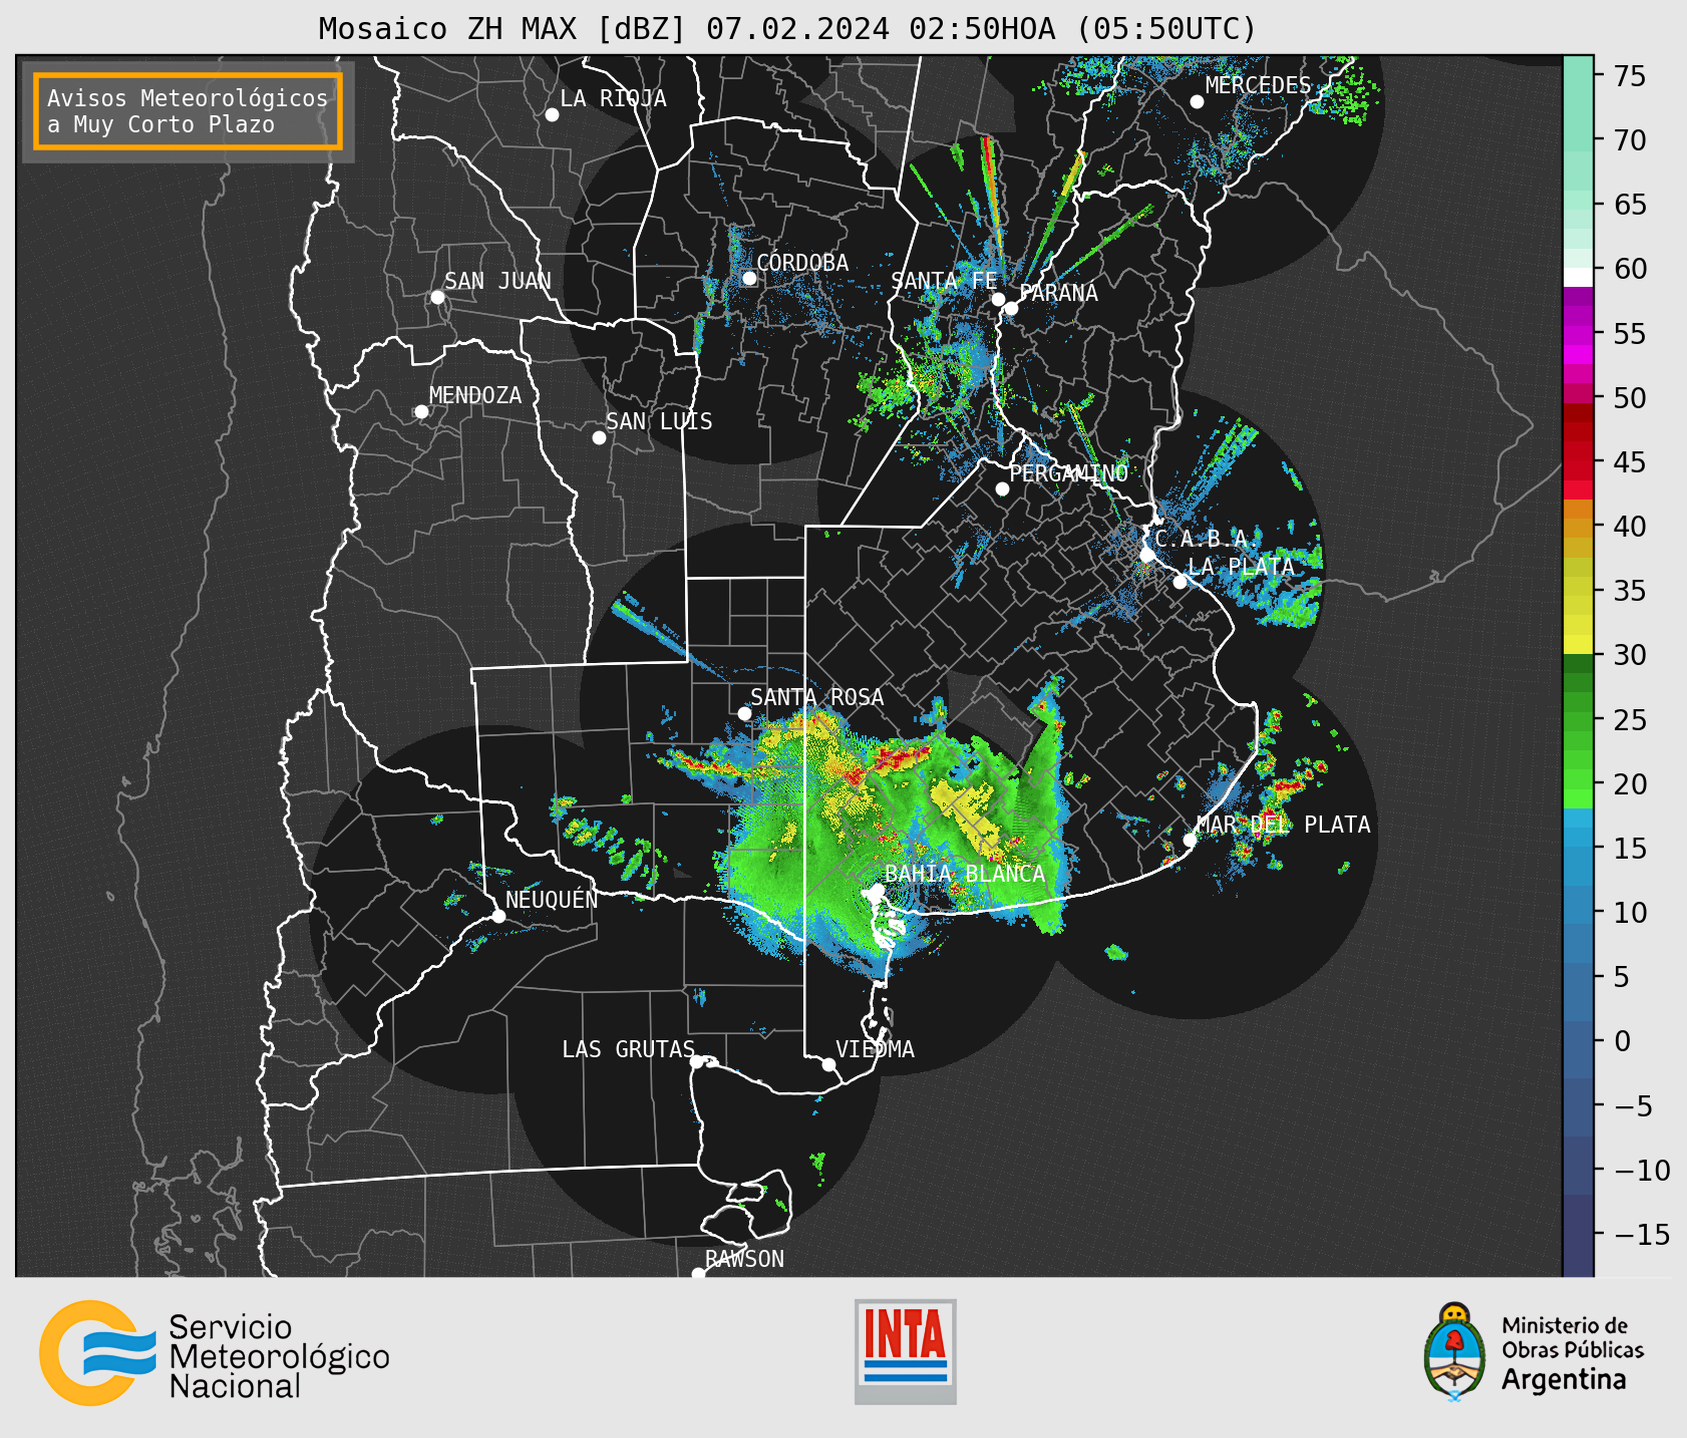Click the Mar del Plata marker dot
Screen dimensions: 1687x1438
pyautogui.click(x=1189, y=840)
